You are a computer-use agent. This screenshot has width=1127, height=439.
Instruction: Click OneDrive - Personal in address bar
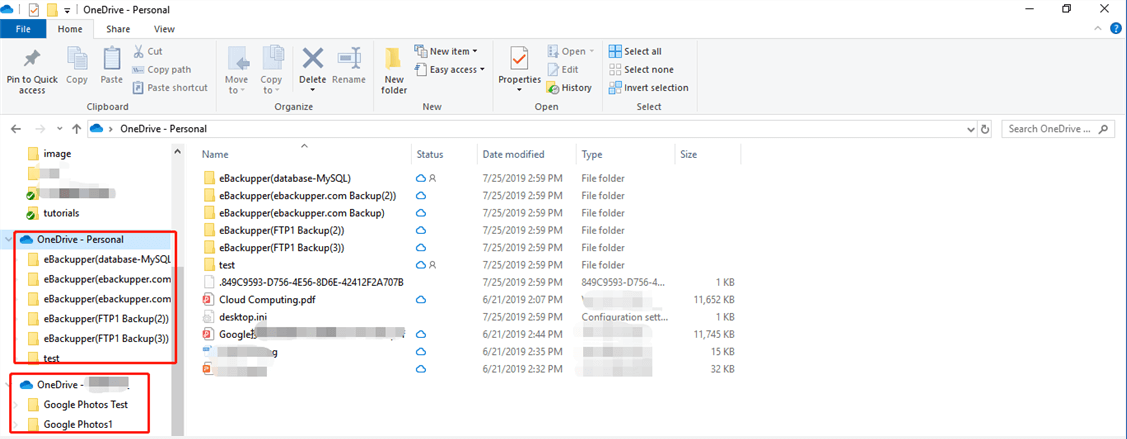pyautogui.click(x=163, y=129)
